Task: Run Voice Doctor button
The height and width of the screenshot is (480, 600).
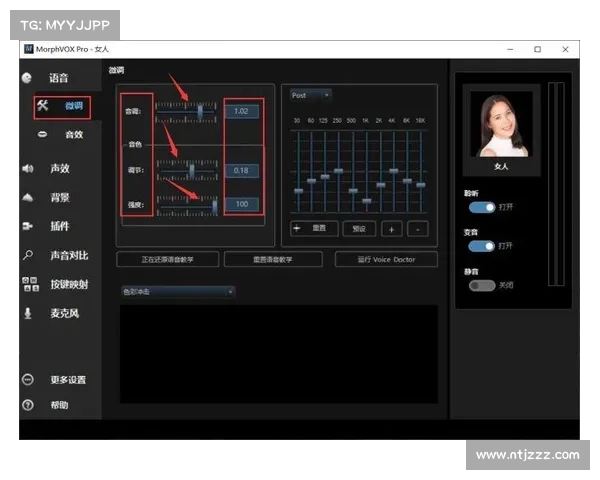Action: pyautogui.click(x=386, y=260)
